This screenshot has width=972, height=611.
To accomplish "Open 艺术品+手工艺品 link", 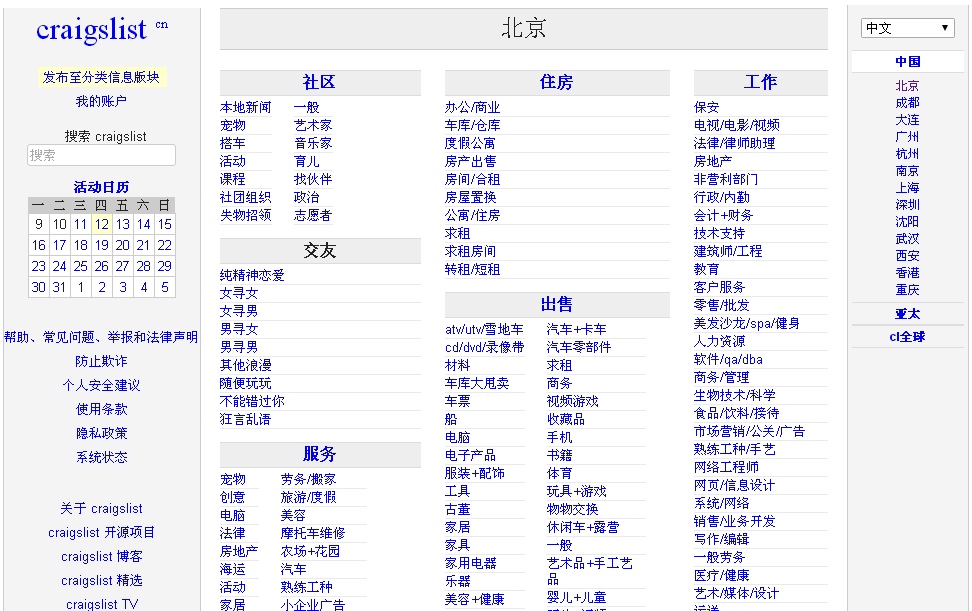I will tap(590, 571).
